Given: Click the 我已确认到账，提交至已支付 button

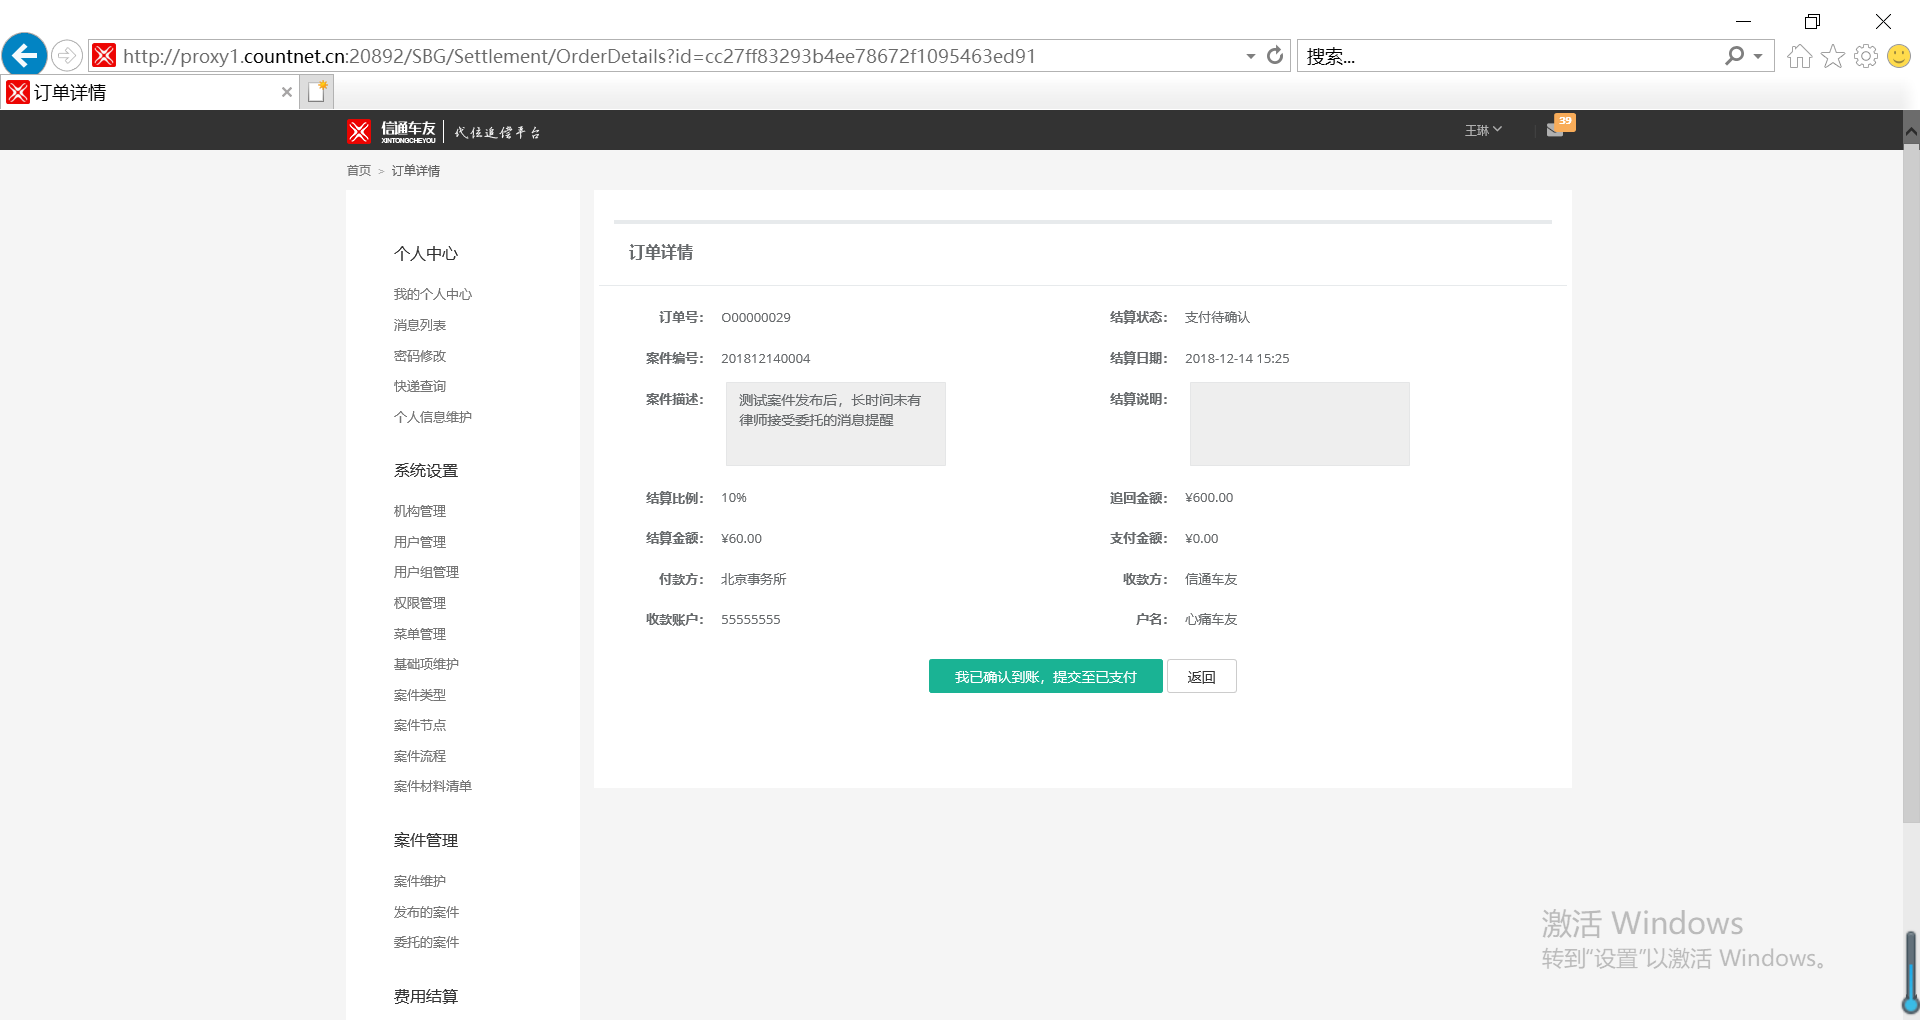Looking at the screenshot, I should pos(1045,677).
